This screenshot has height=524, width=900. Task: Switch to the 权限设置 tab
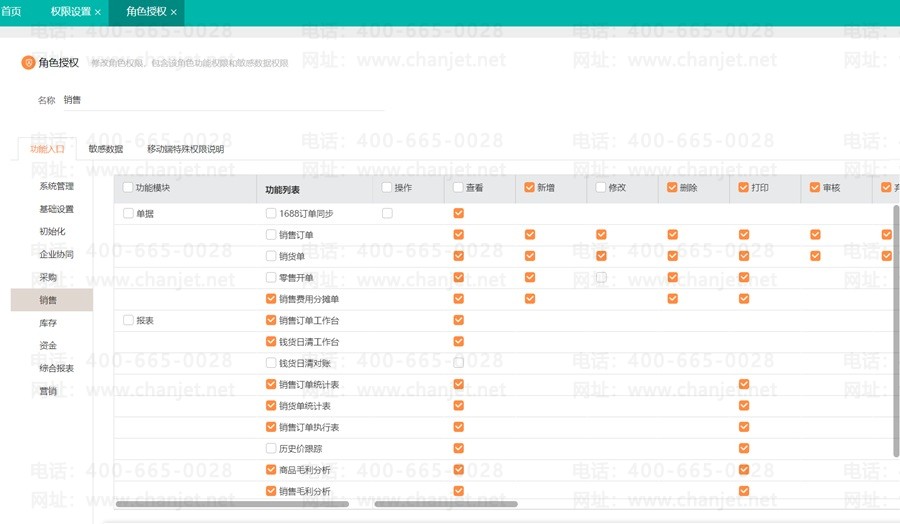pos(71,11)
